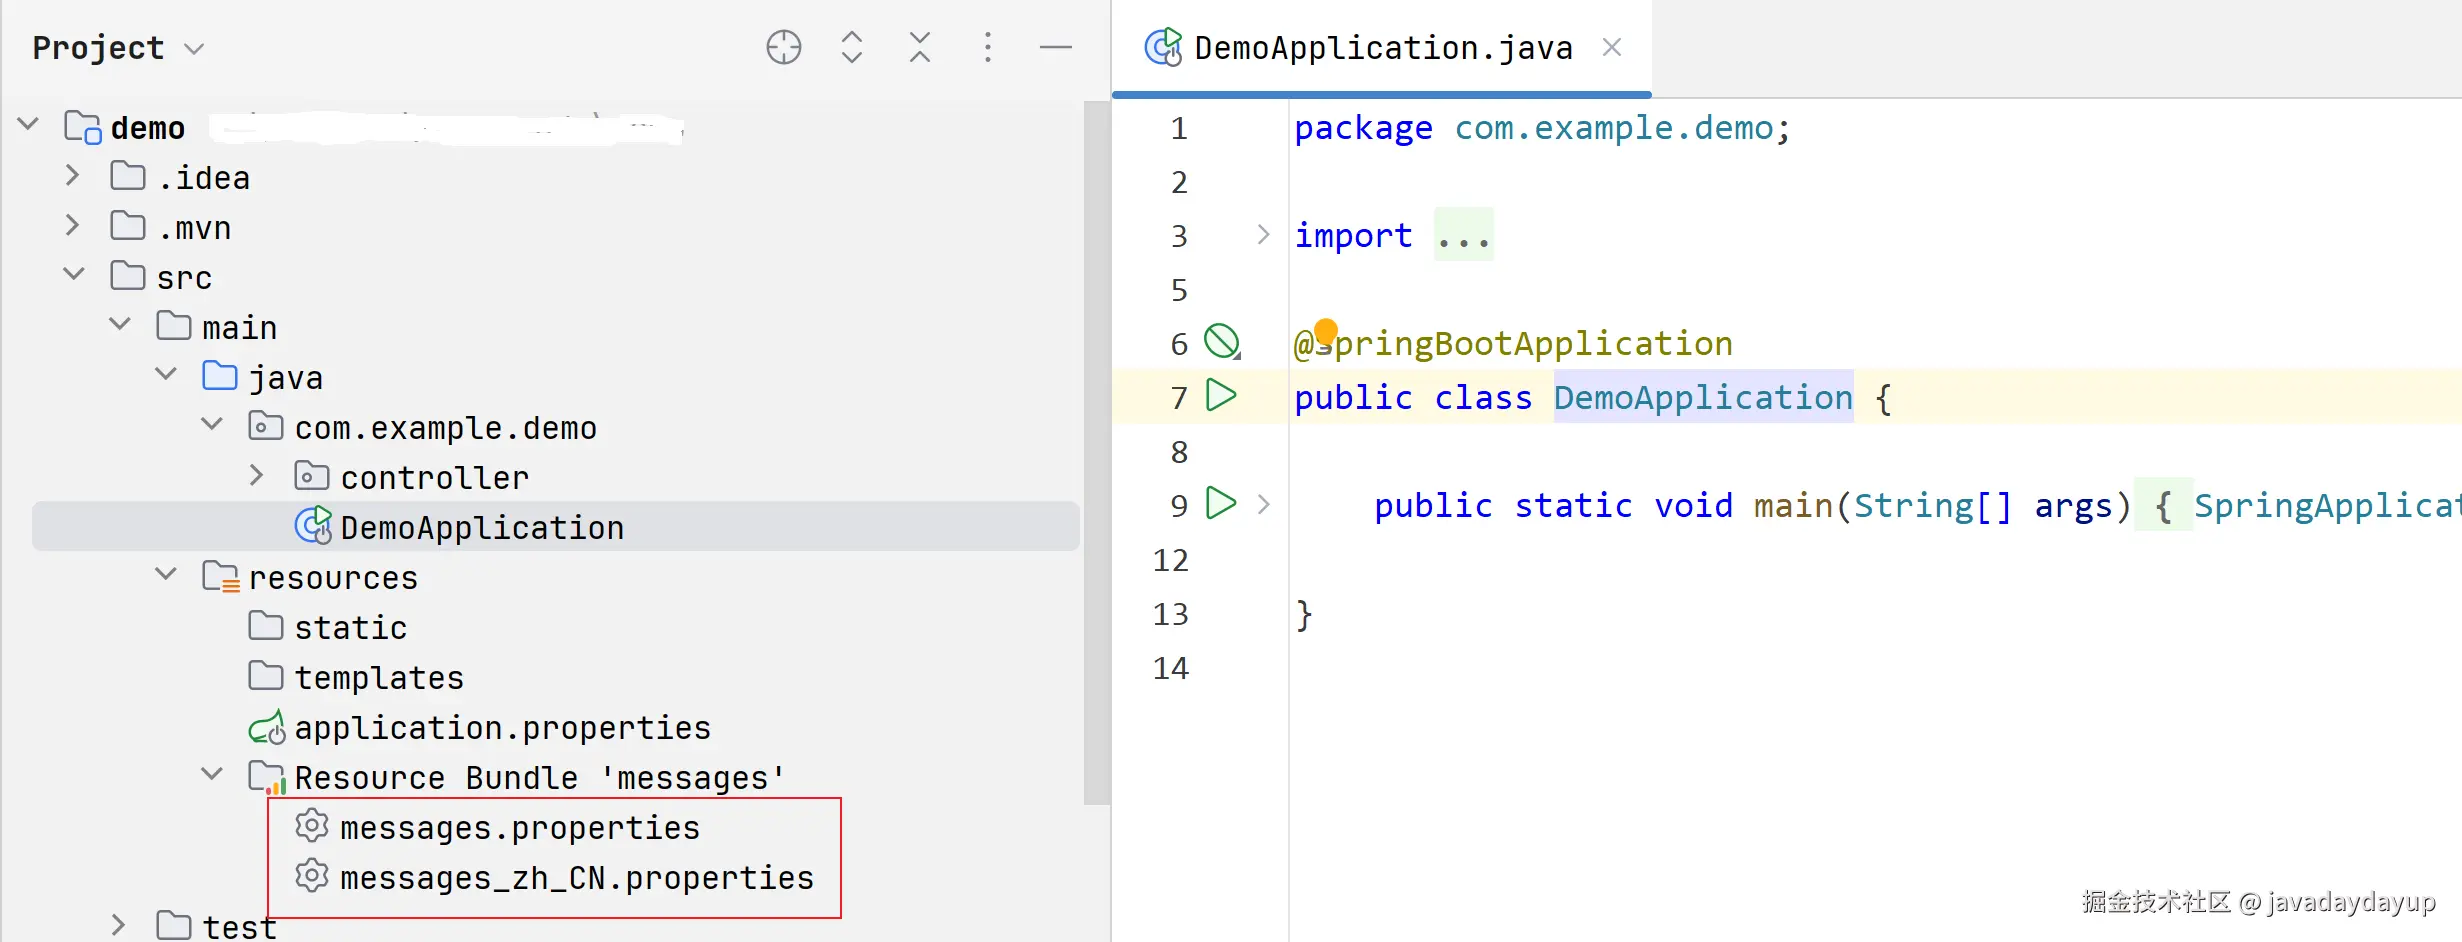Screen dimensions: 2462x942
Task: Collapse the Resource Bundle 'messages' node
Action: click(x=212, y=773)
